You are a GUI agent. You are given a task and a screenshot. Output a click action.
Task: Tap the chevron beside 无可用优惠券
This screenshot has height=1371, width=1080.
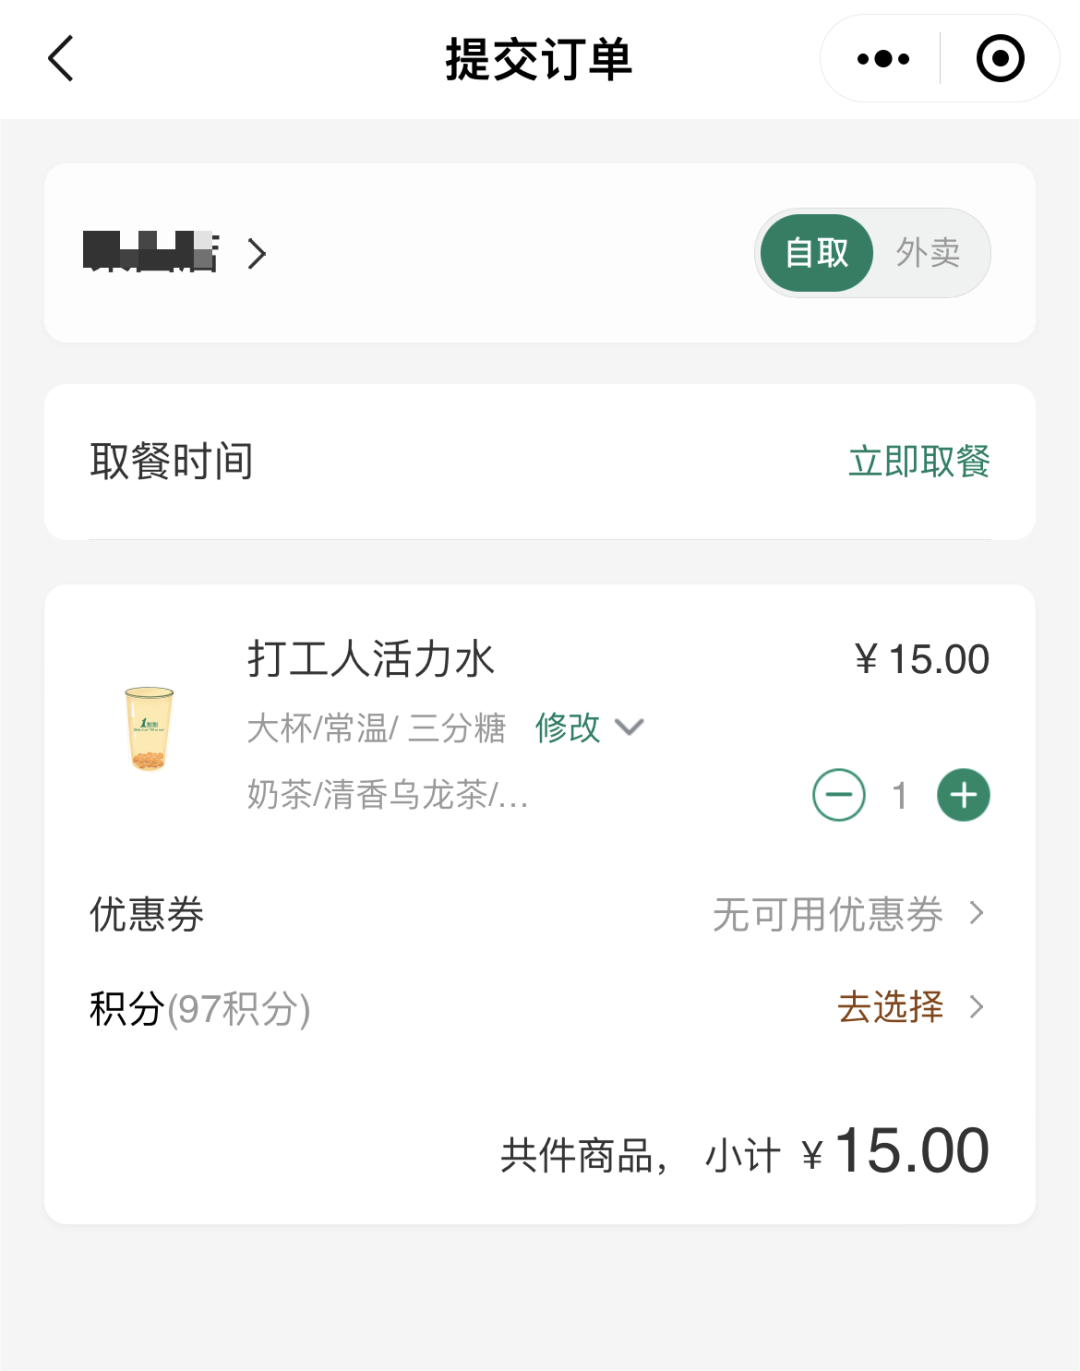(977, 913)
